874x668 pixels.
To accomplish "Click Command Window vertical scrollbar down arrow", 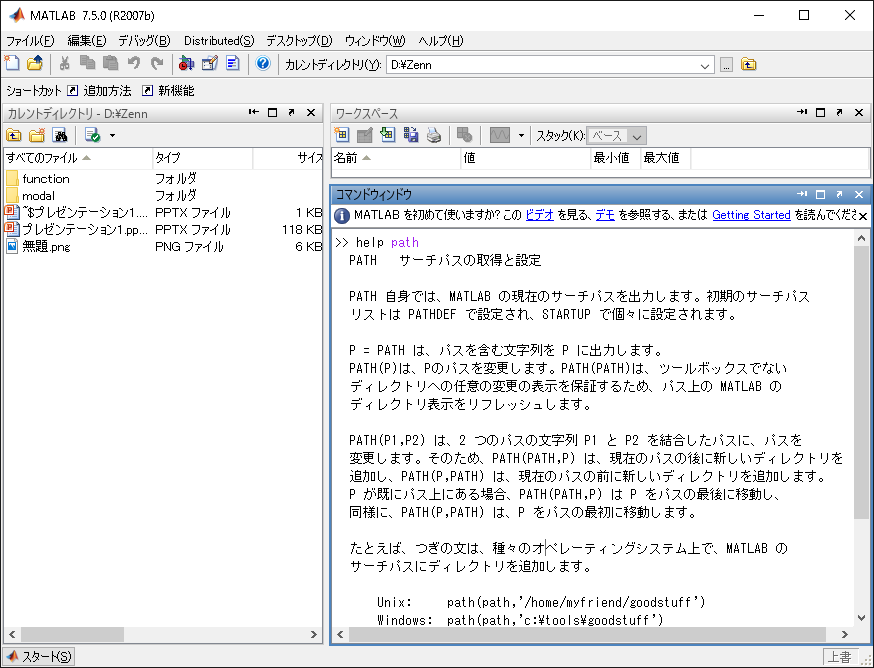I will click(861, 617).
